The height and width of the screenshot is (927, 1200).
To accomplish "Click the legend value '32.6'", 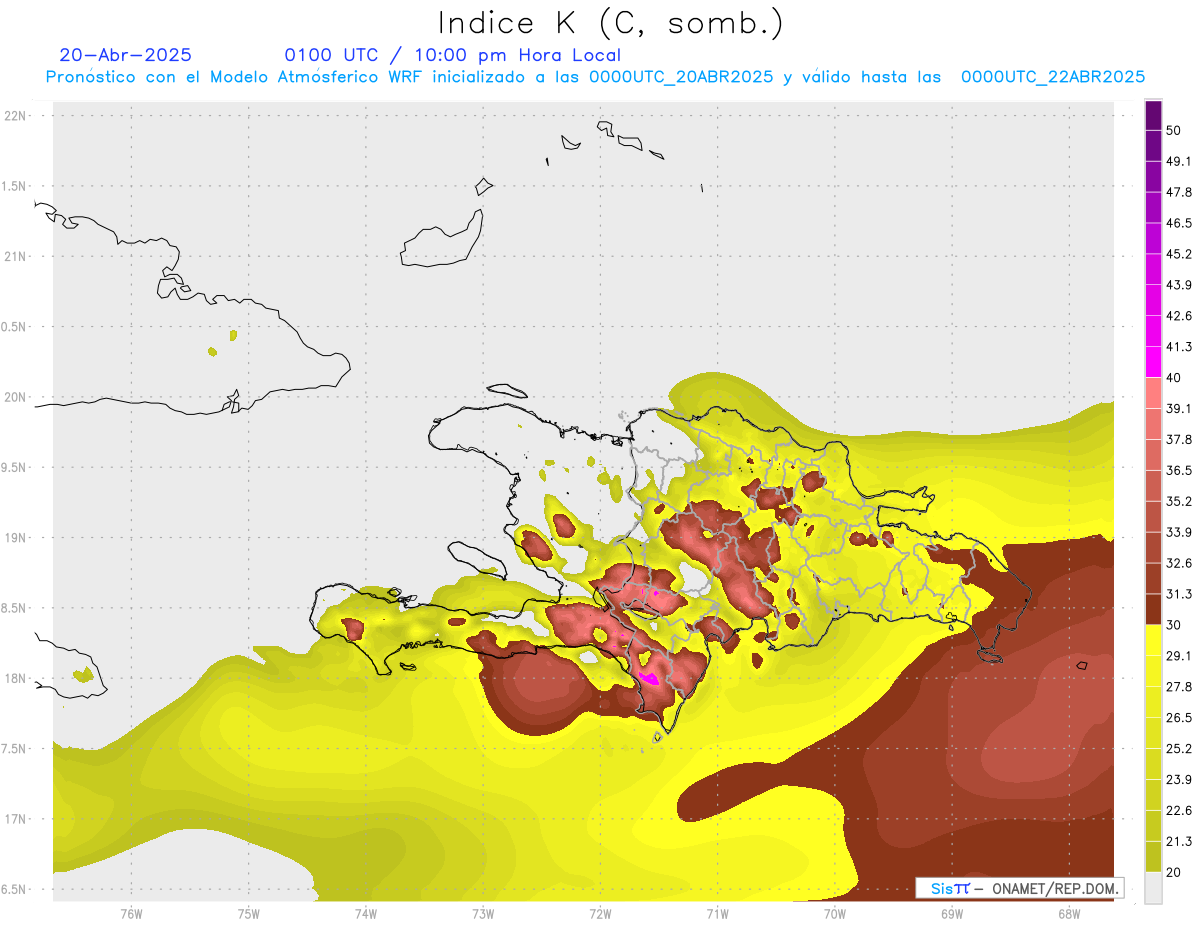I will [1179, 563].
